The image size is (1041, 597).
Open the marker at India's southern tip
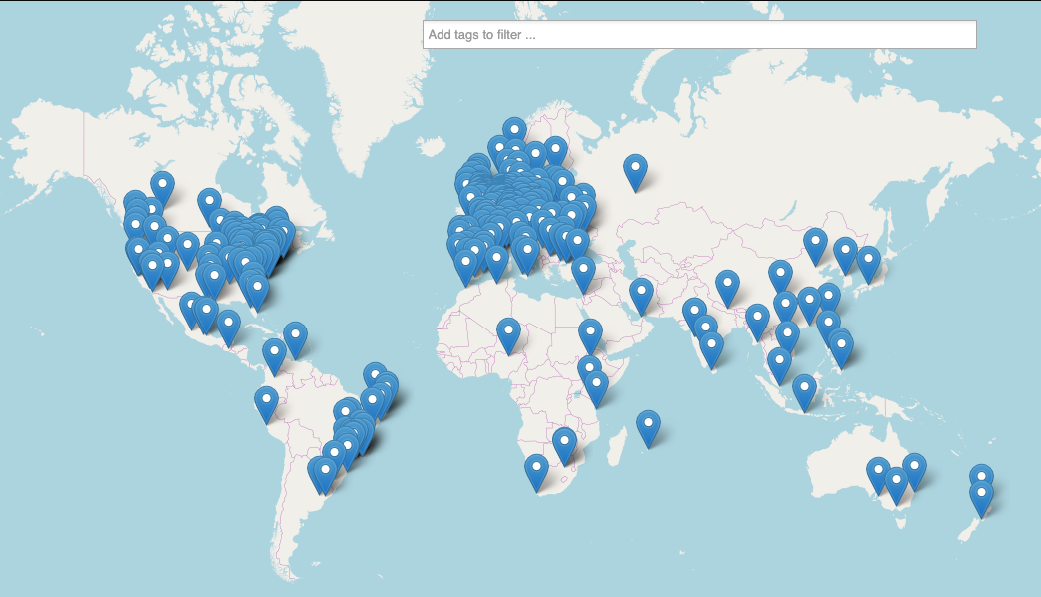[711, 350]
